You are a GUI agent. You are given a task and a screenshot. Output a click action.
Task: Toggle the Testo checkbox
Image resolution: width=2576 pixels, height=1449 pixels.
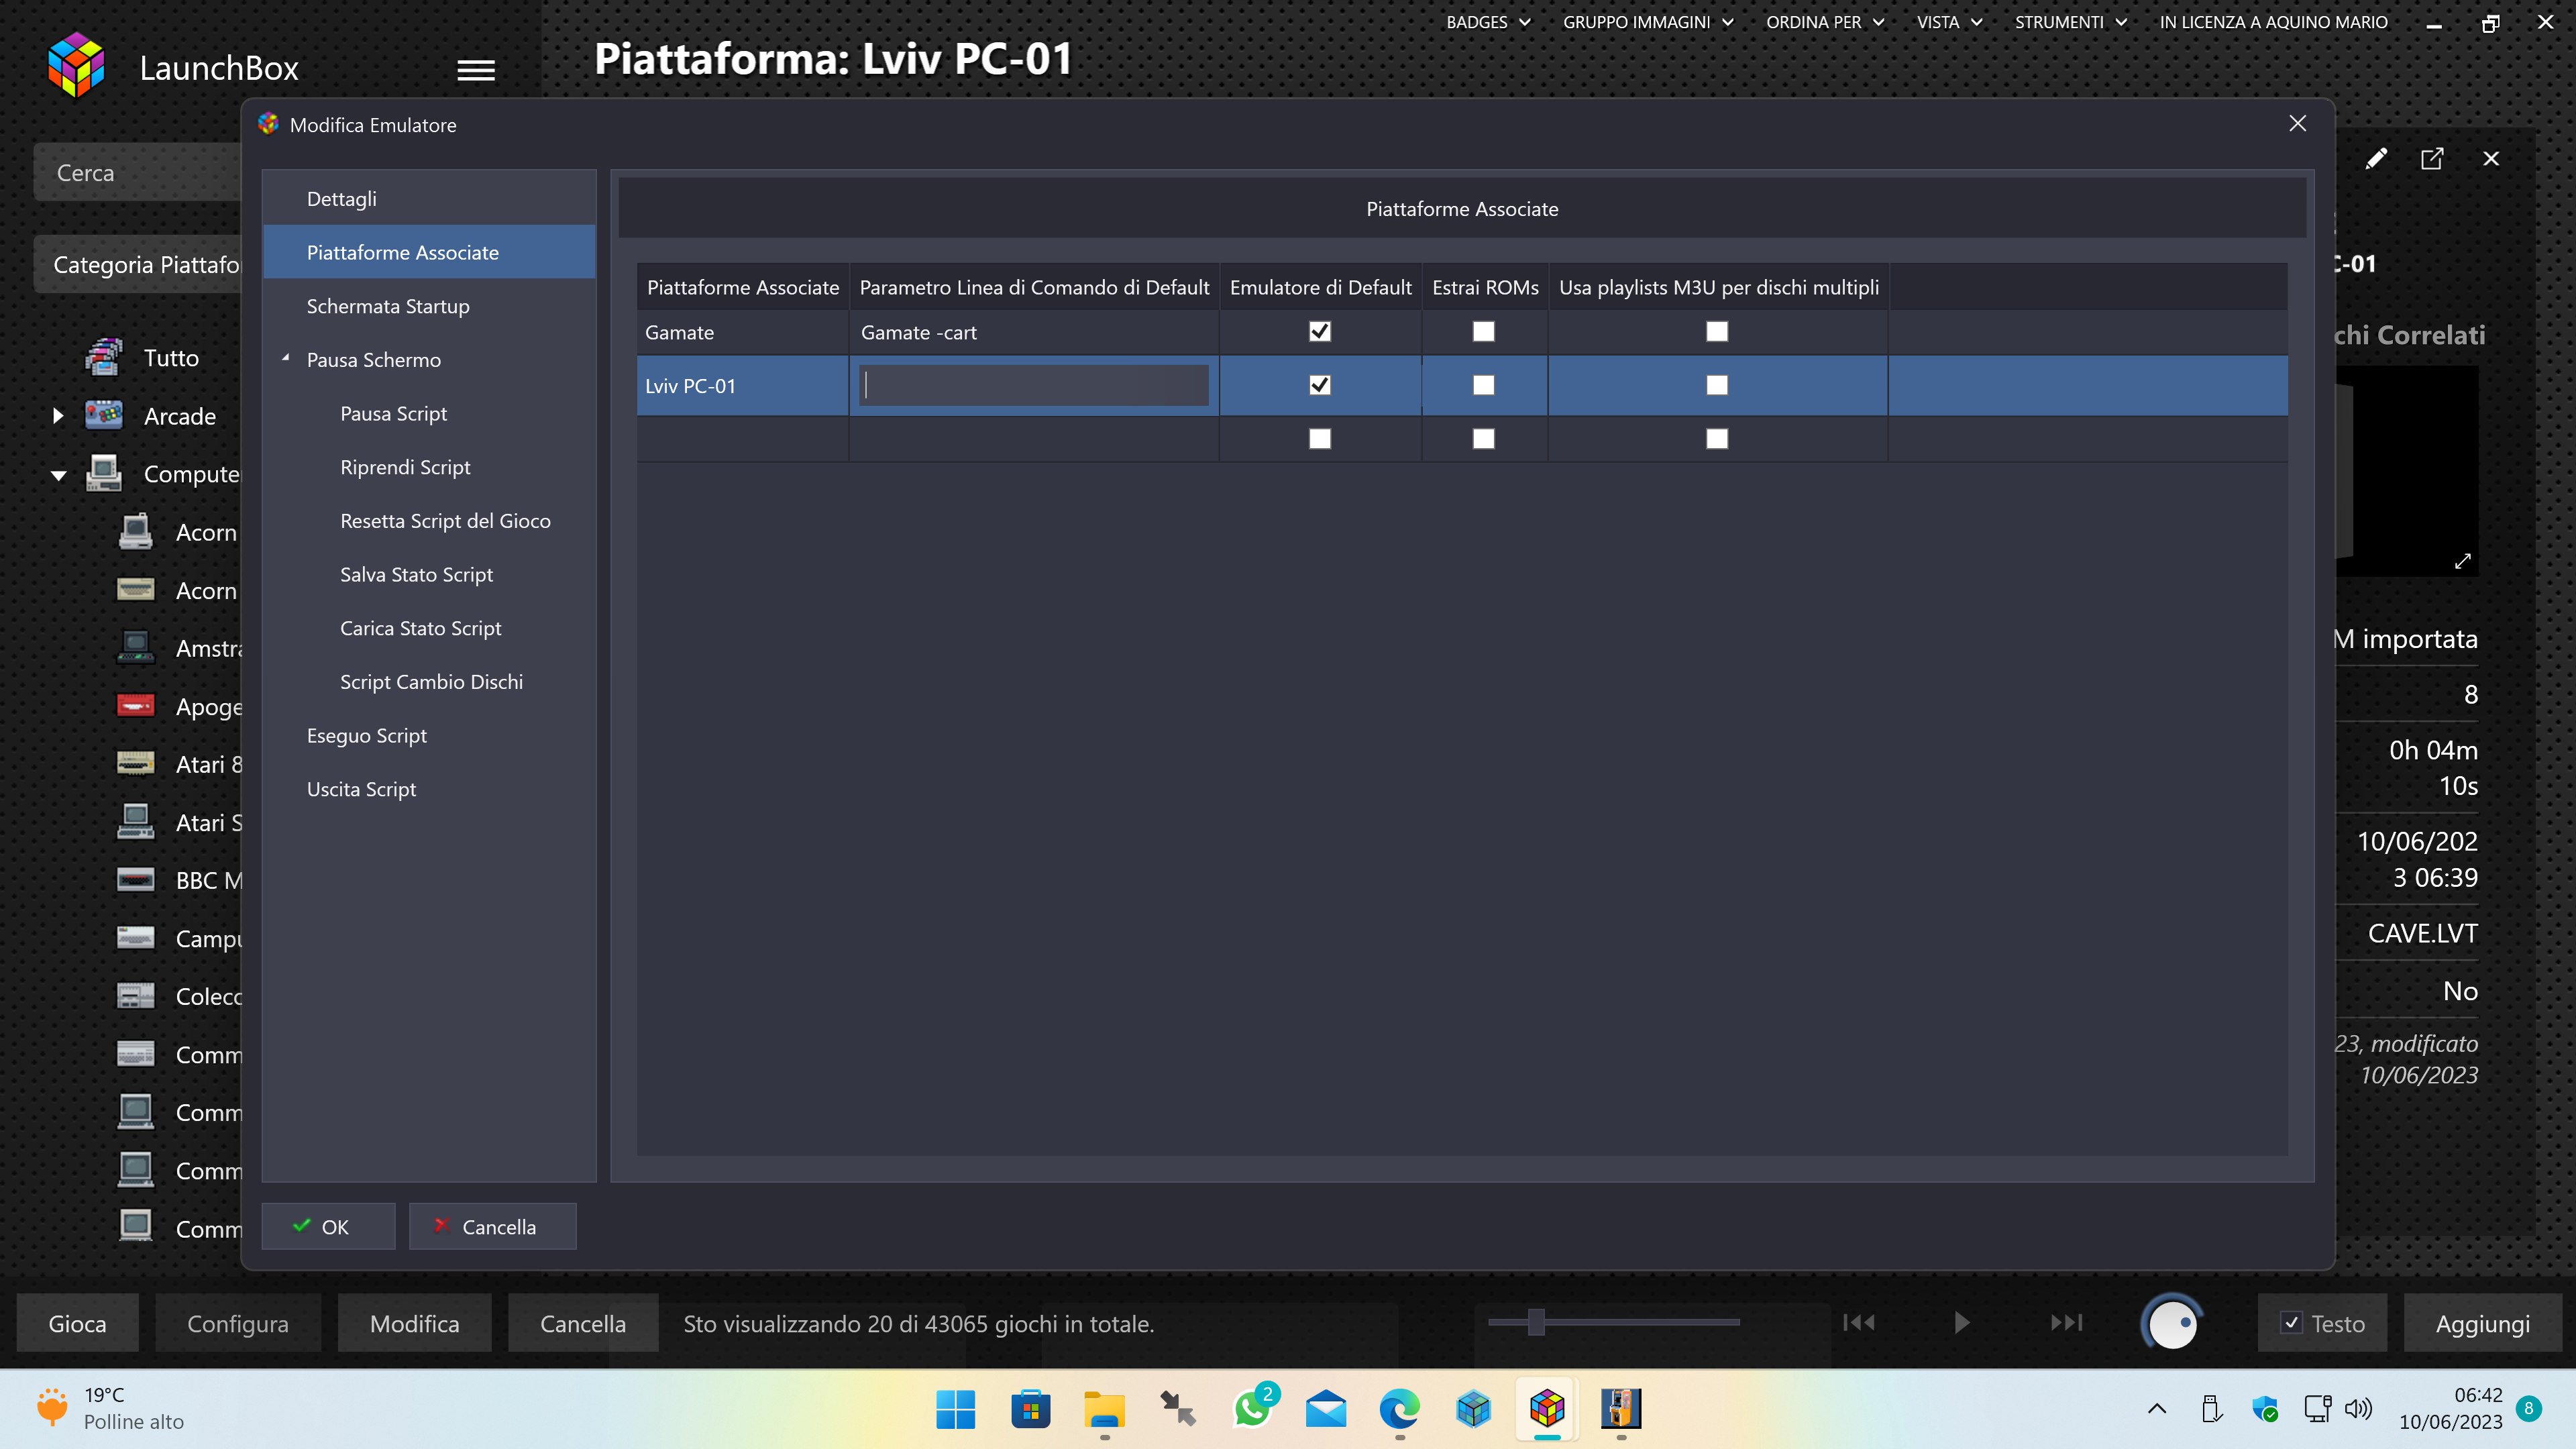2292,1323
